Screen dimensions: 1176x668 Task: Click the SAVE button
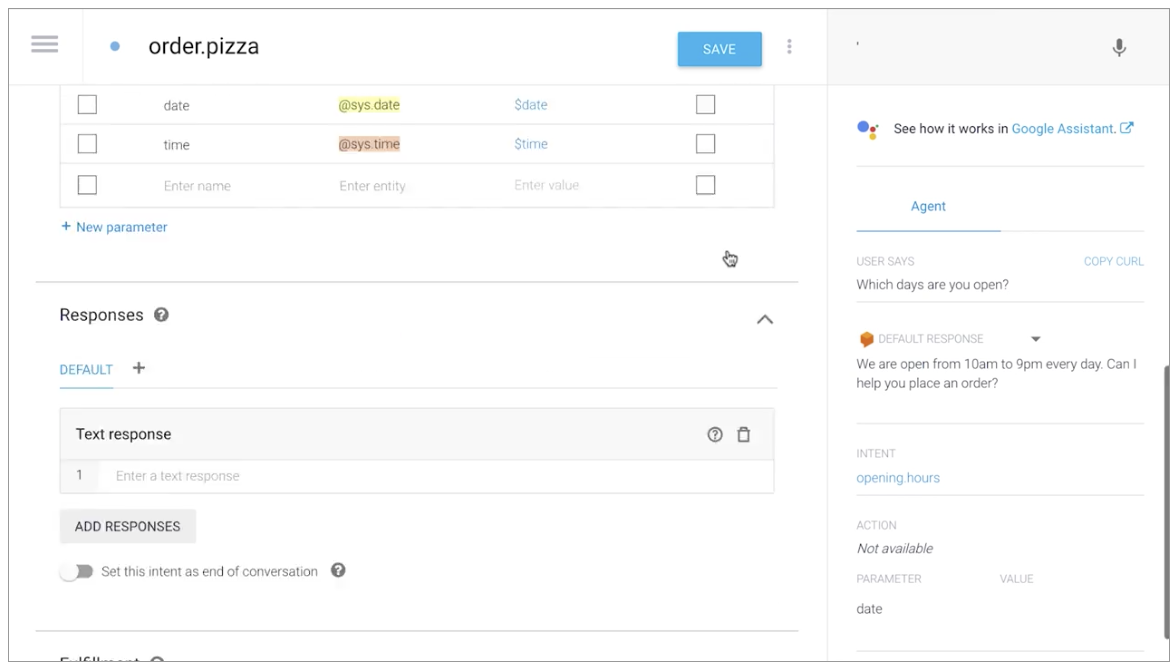coord(719,49)
